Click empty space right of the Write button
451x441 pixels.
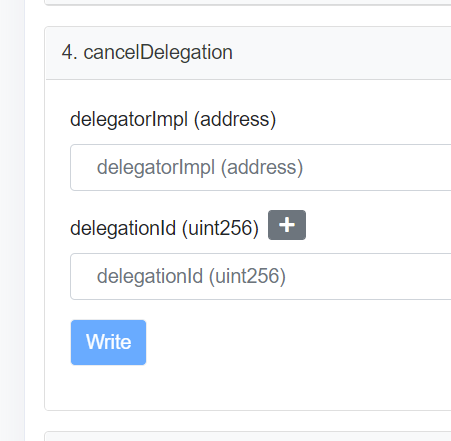click(297, 342)
